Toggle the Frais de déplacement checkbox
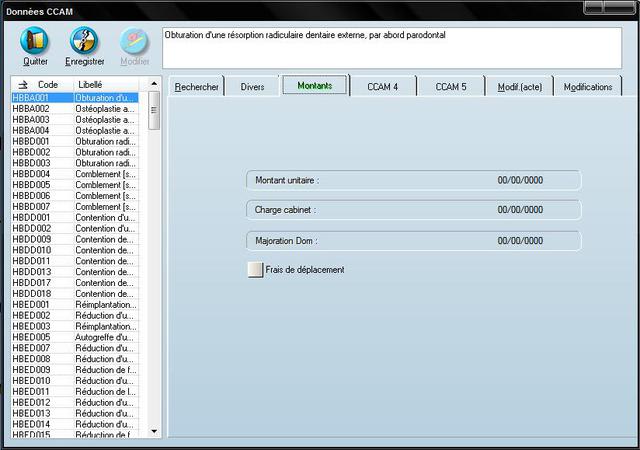 click(255, 270)
